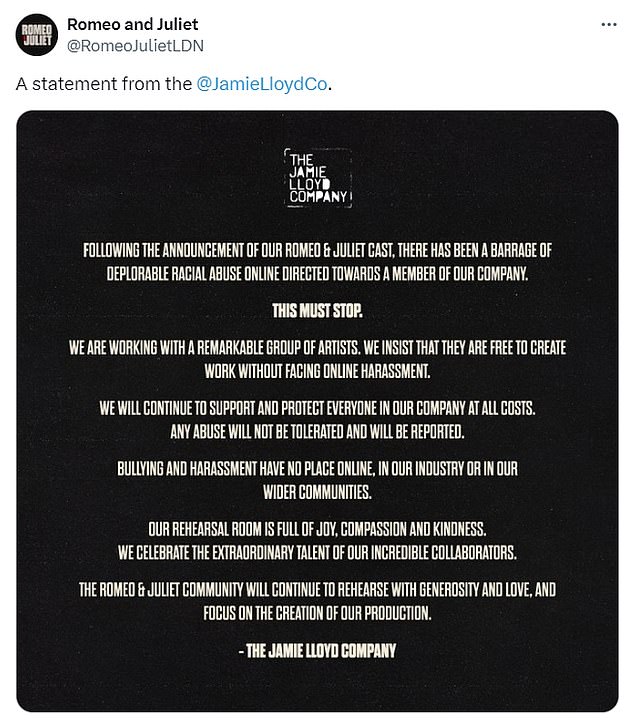The image size is (634, 720).
Task: Click the 'deplorable racial abuse online' line
Action: [x=317, y=272]
